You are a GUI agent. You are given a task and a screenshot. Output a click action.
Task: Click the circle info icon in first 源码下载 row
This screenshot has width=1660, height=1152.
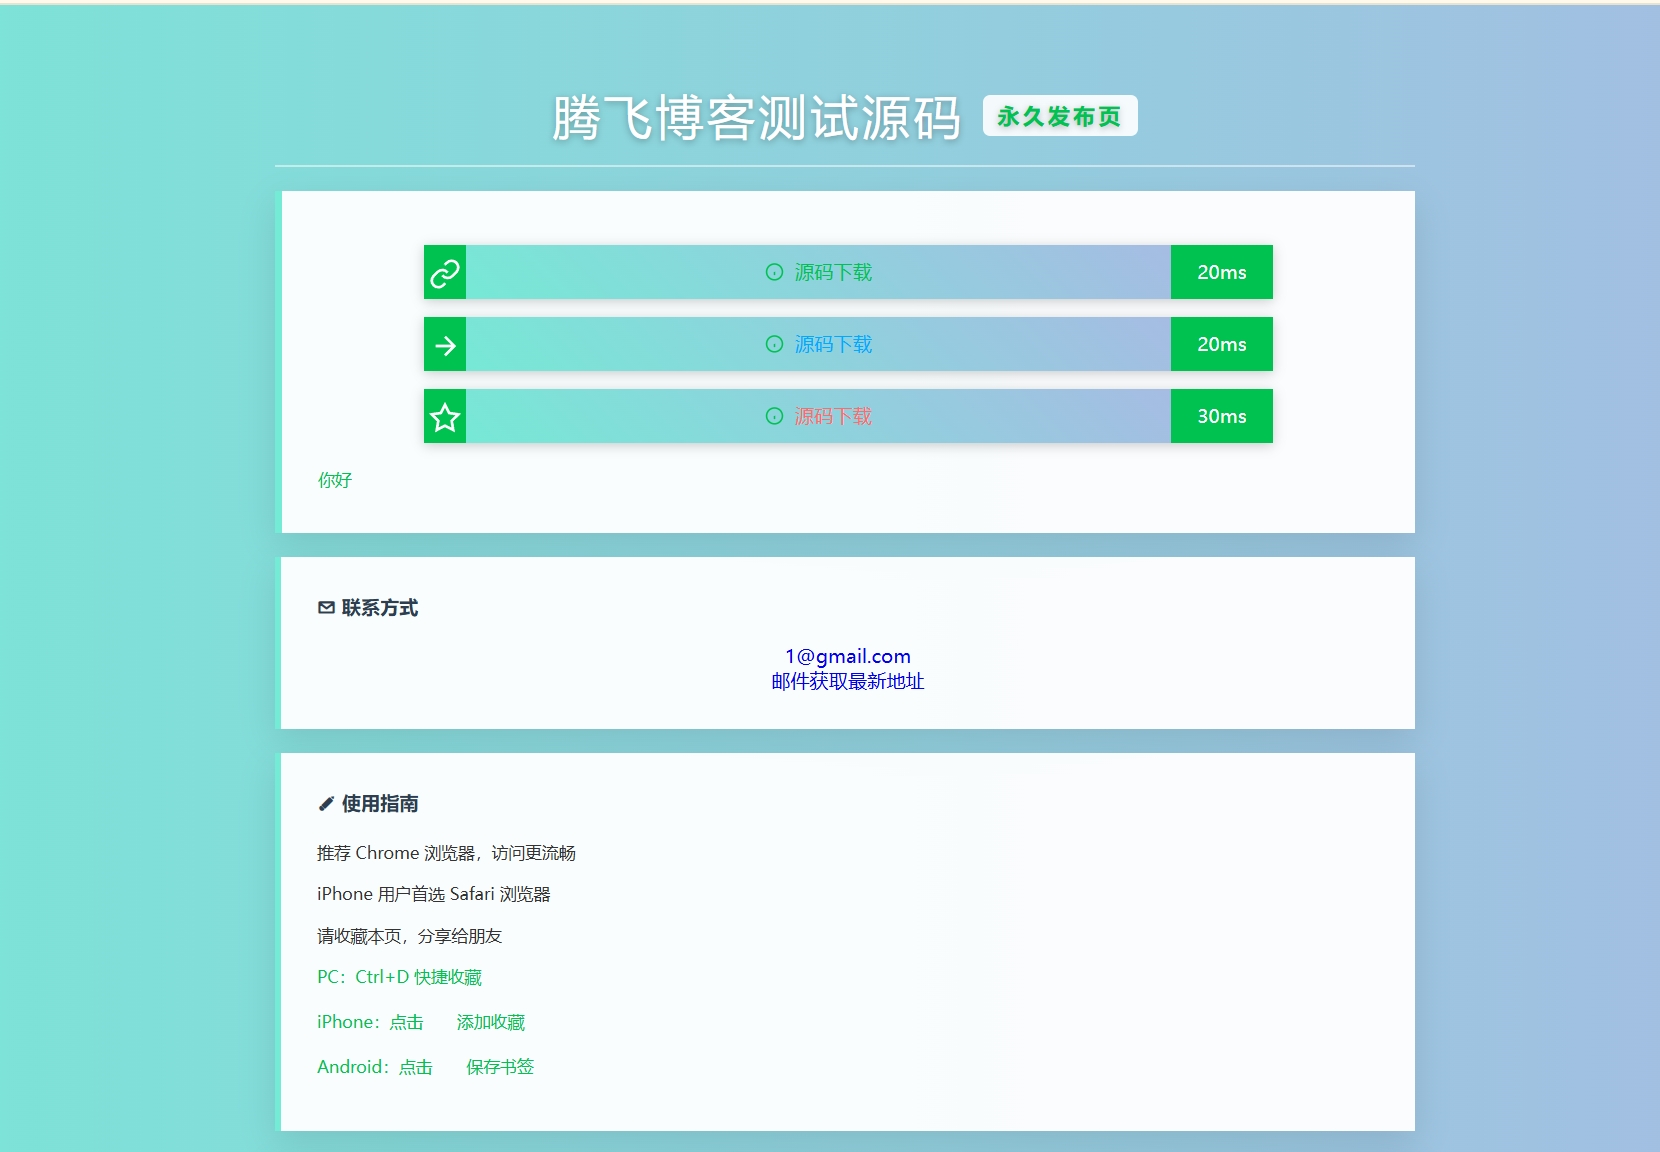tap(774, 272)
